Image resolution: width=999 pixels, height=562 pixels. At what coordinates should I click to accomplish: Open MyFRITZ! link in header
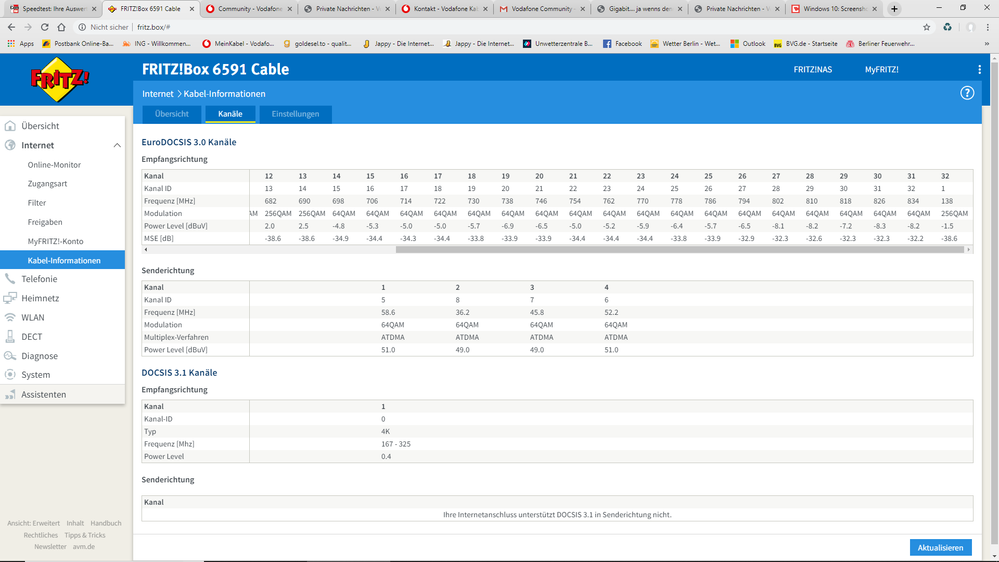[x=881, y=69]
